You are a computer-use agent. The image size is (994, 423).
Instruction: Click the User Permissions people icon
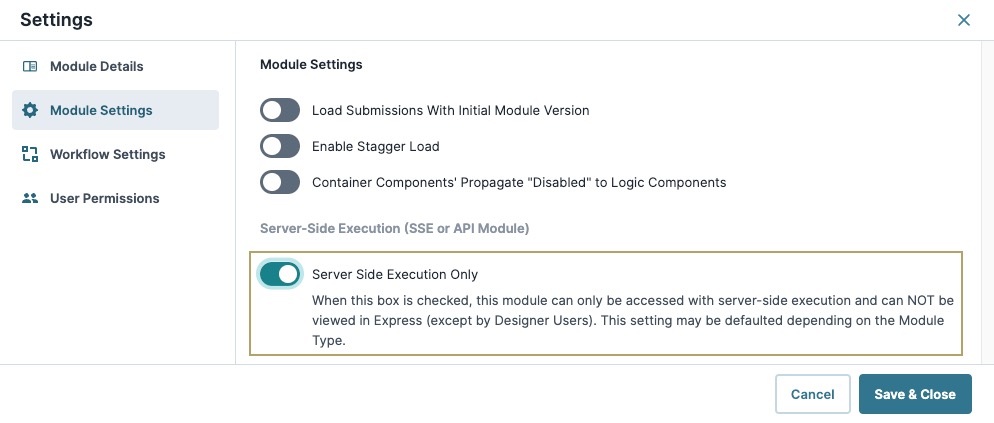[30, 198]
